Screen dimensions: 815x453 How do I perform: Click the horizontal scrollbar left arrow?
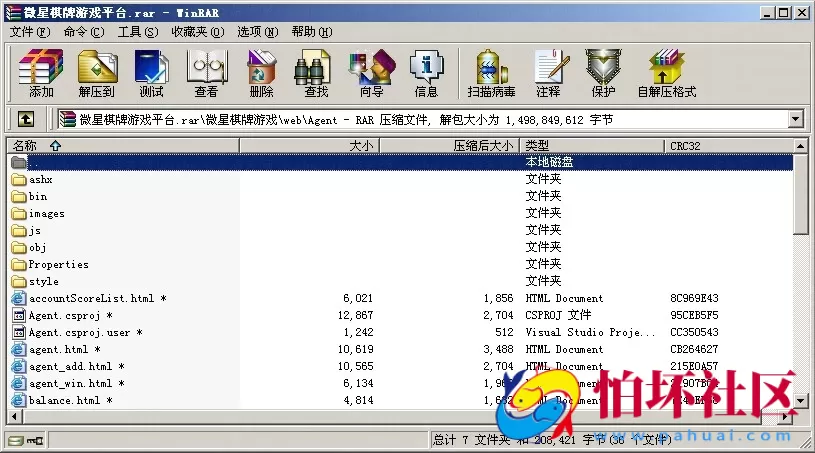(15, 417)
